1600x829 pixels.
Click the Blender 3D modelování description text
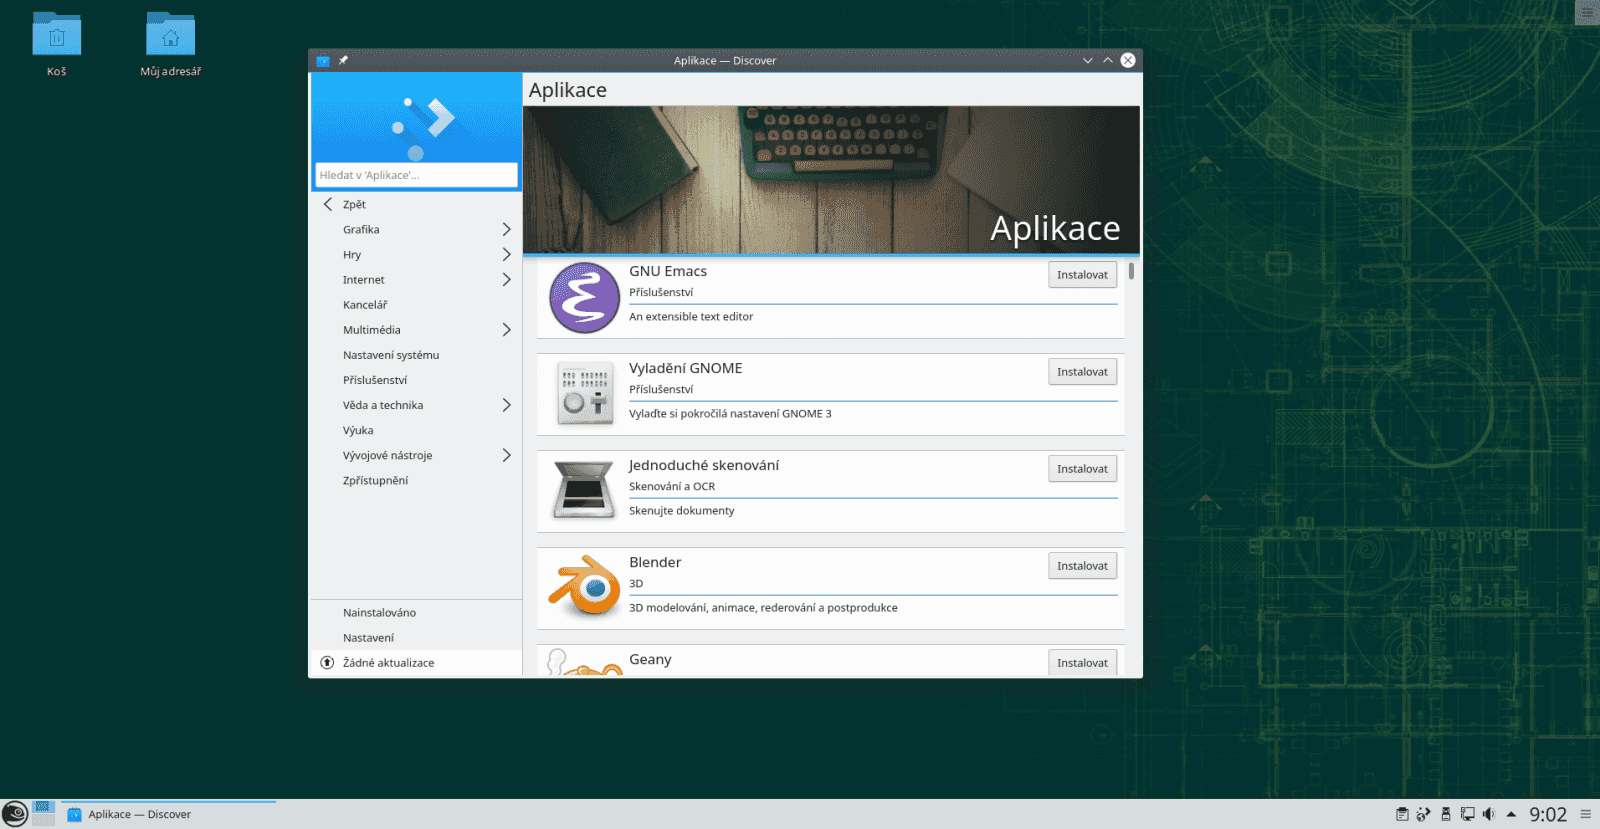coord(763,608)
